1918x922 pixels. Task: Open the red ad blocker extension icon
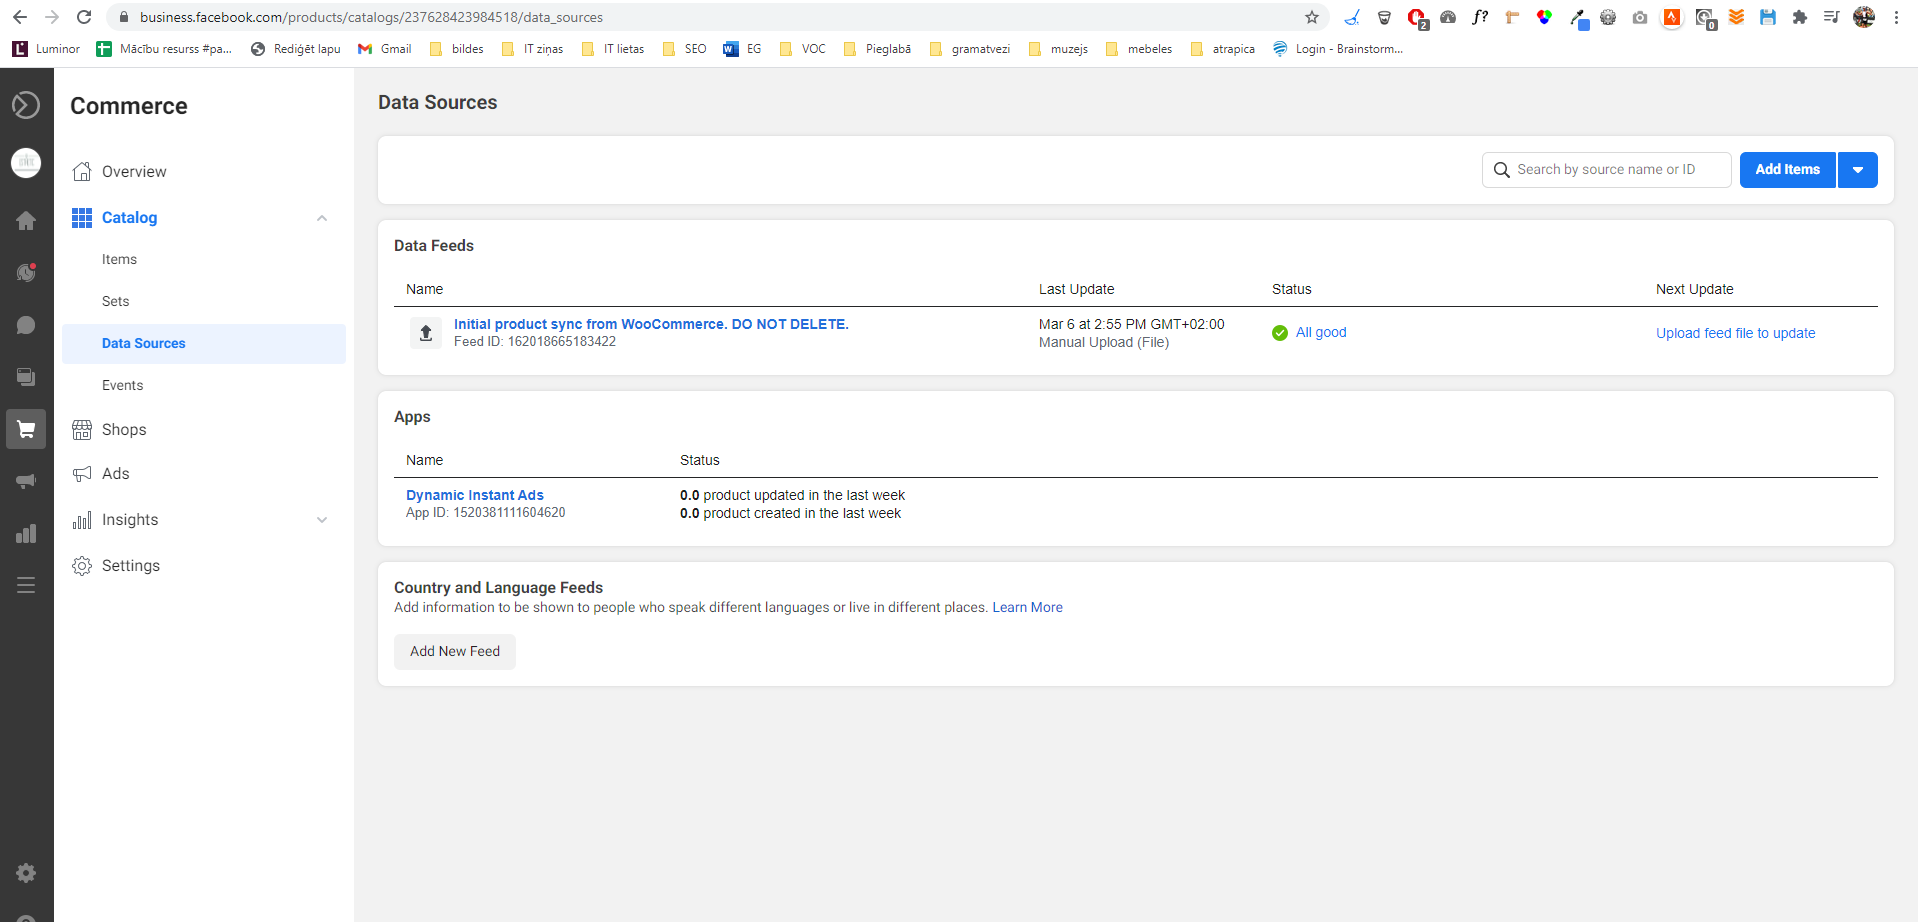1417,18
